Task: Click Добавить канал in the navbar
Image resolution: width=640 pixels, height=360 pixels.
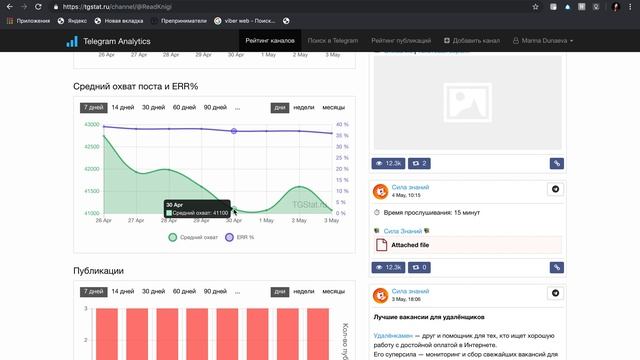Action: click(x=472, y=41)
